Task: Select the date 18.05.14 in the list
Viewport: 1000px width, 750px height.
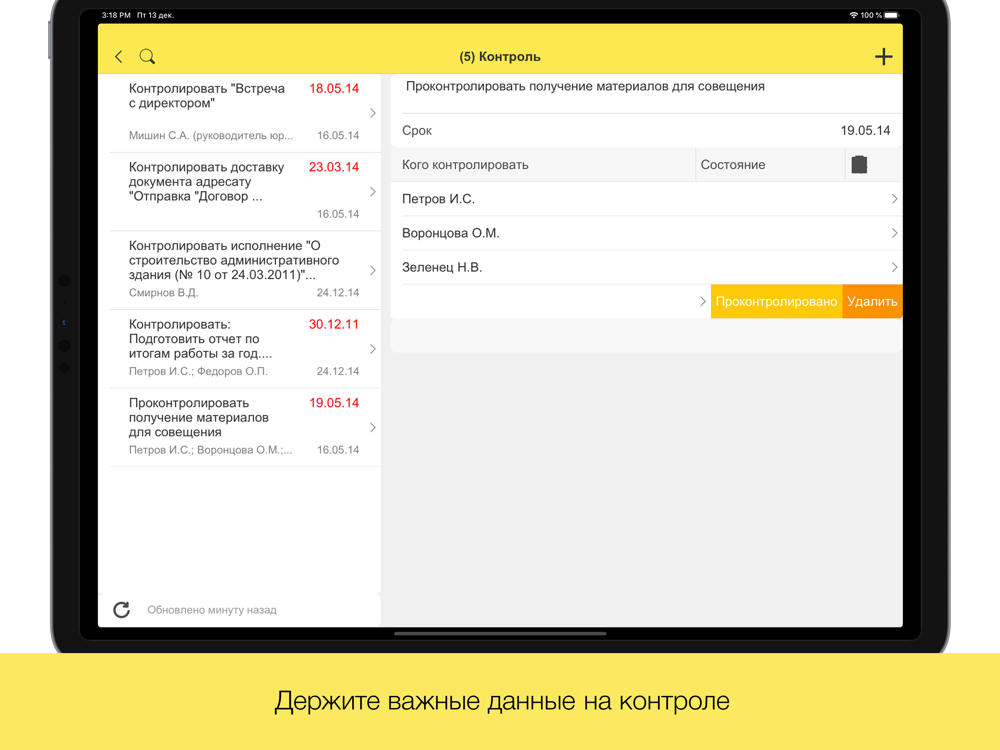Action: click(334, 89)
